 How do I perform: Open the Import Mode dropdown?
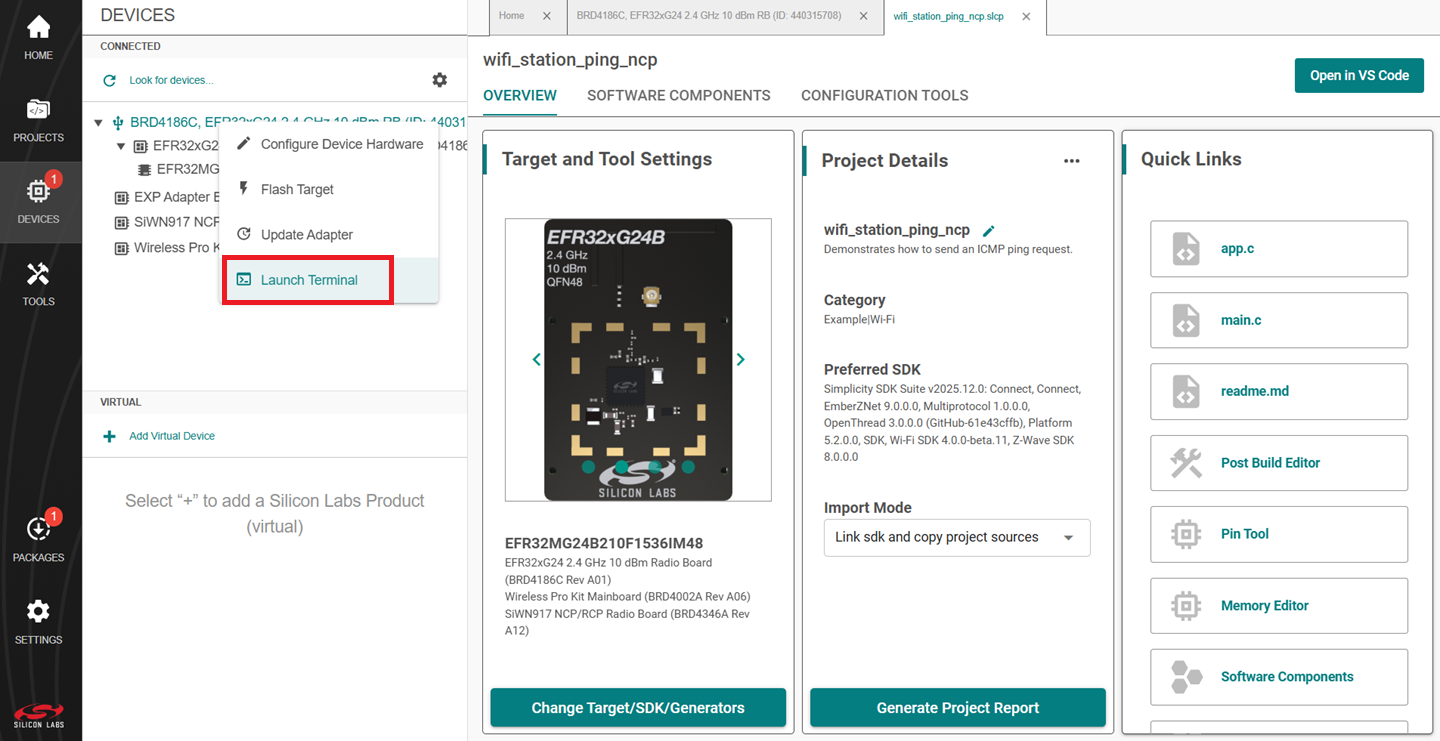tap(956, 537)
